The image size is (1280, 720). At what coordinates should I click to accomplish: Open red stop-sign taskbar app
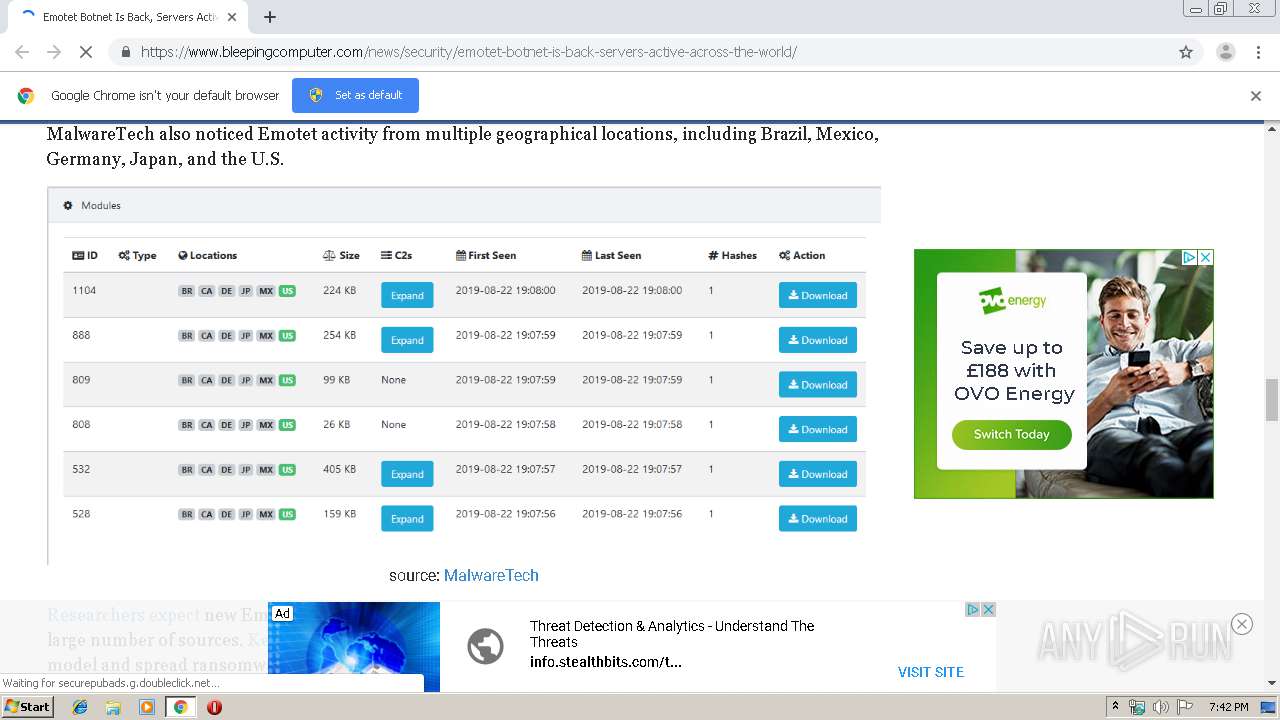point(214,707)
